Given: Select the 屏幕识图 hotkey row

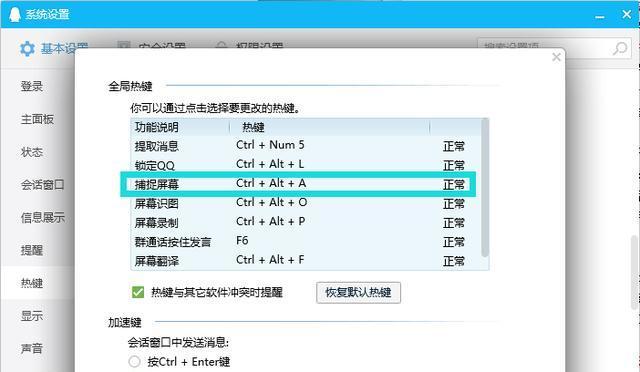Looking at the screenshot, I should [306, 203].
